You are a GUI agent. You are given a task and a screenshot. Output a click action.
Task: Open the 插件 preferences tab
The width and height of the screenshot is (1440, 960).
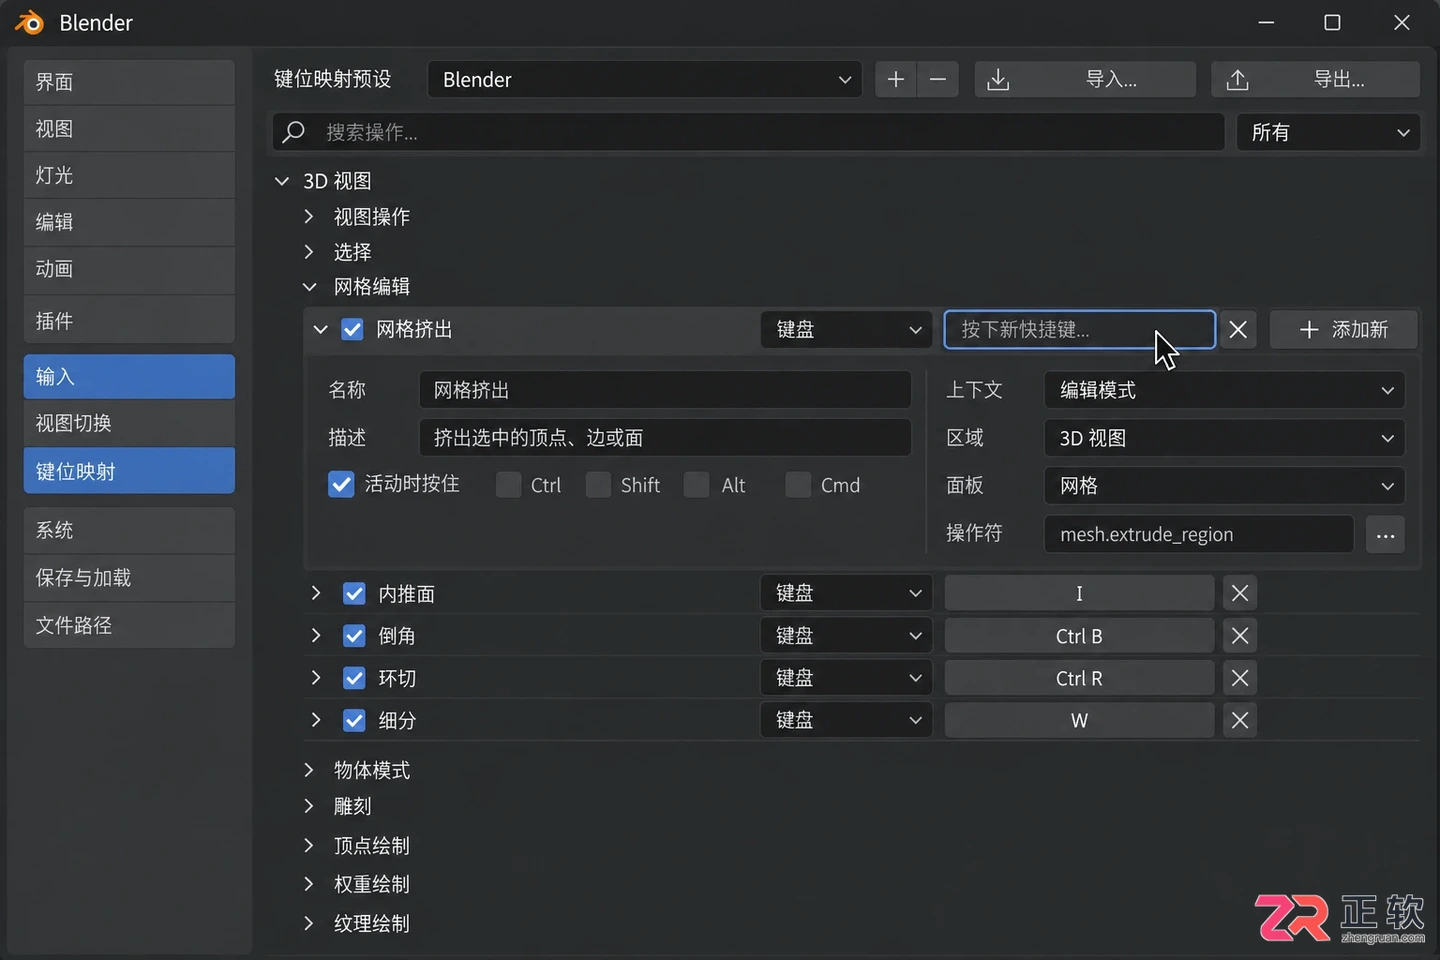pos(129,320)
